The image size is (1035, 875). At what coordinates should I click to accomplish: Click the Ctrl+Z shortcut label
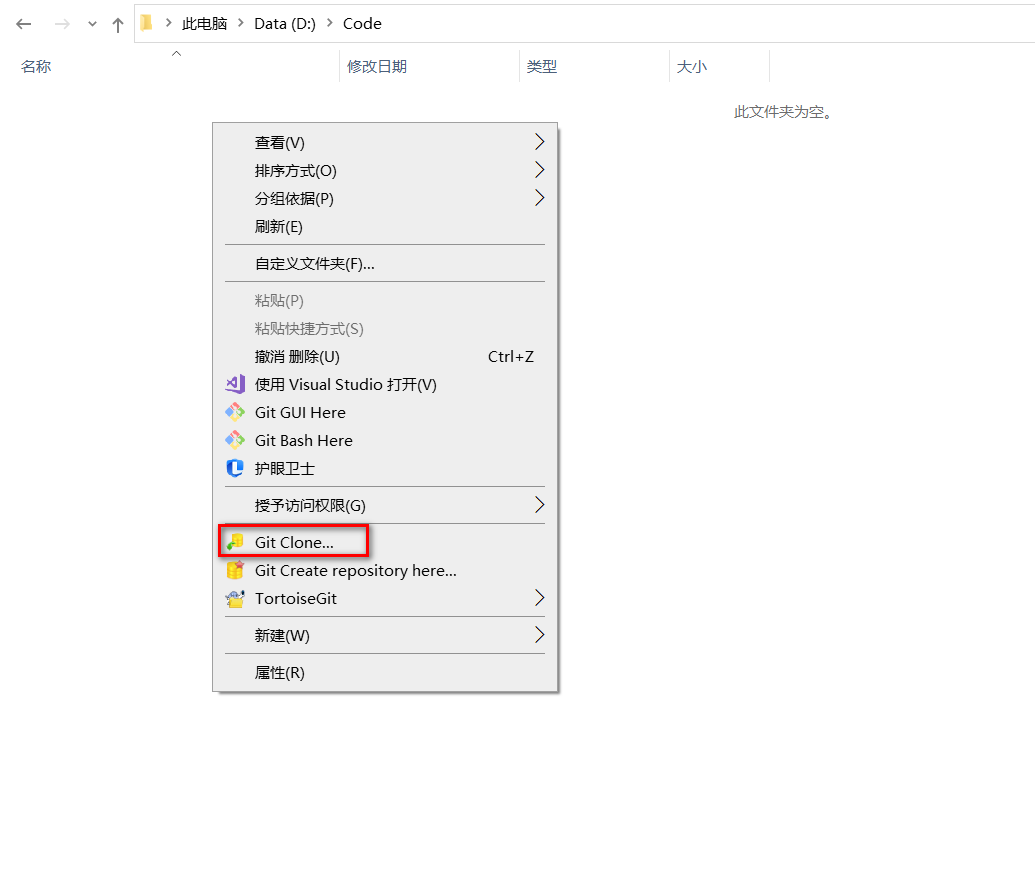(511, 357)
